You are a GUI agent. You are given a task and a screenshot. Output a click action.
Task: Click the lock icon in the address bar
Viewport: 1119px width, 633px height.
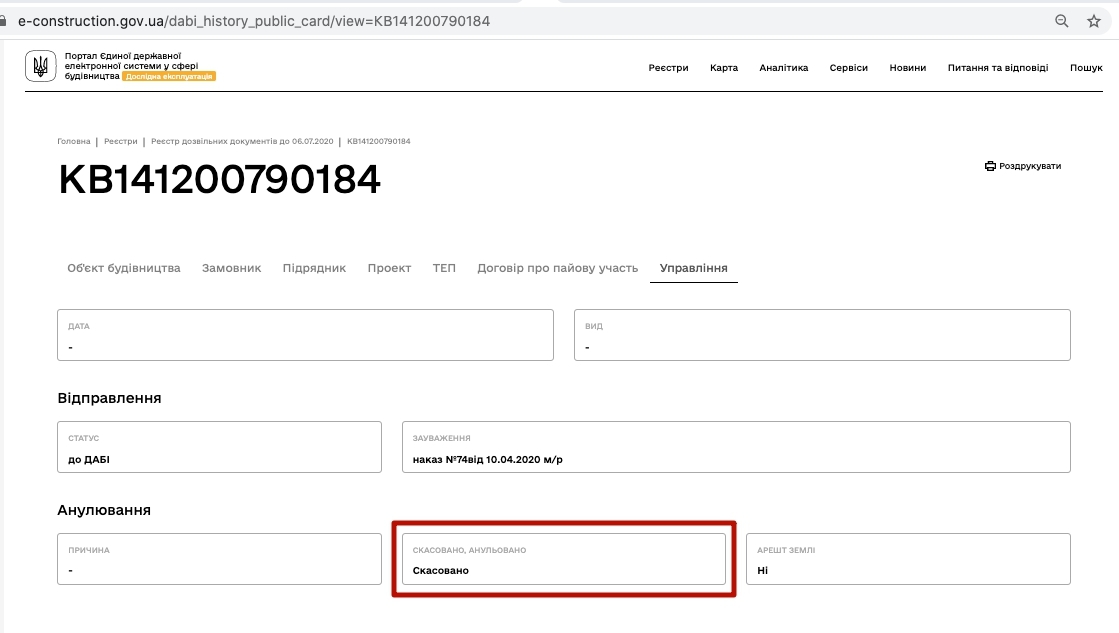pyautogui.click(x=3, y=21)
